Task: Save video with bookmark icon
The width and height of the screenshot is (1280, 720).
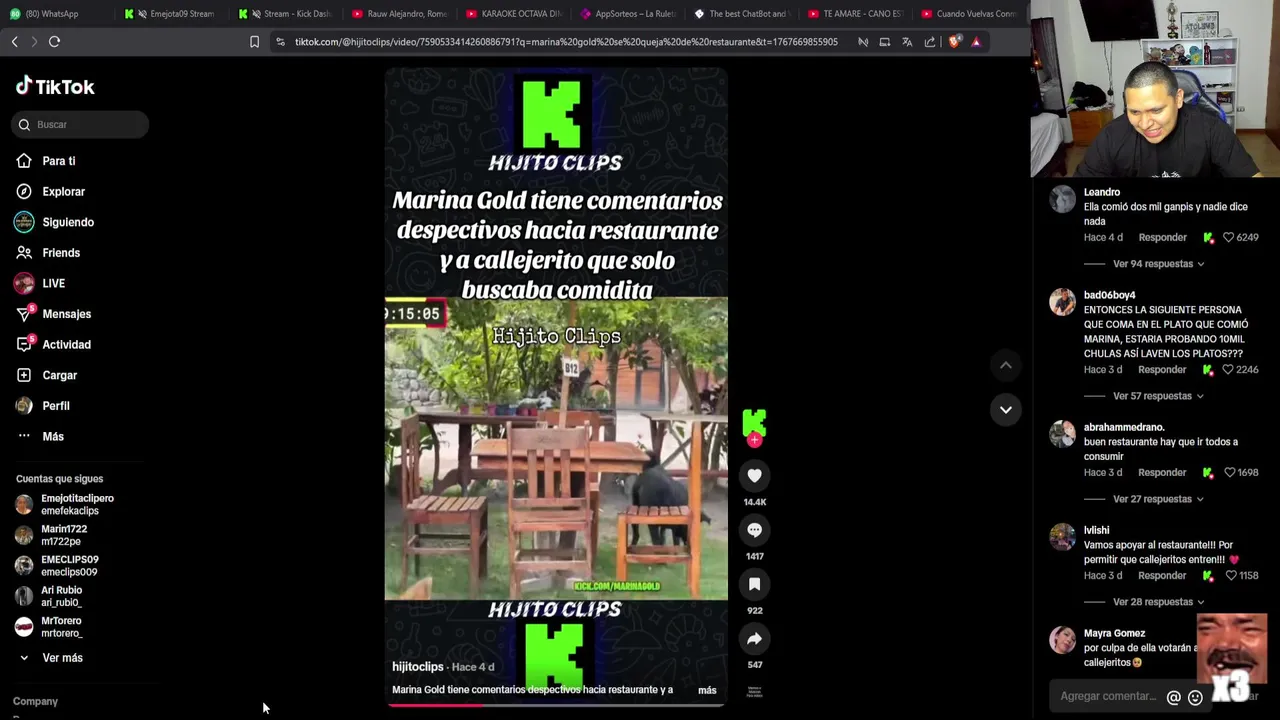Action: click(x=754, y=584)
